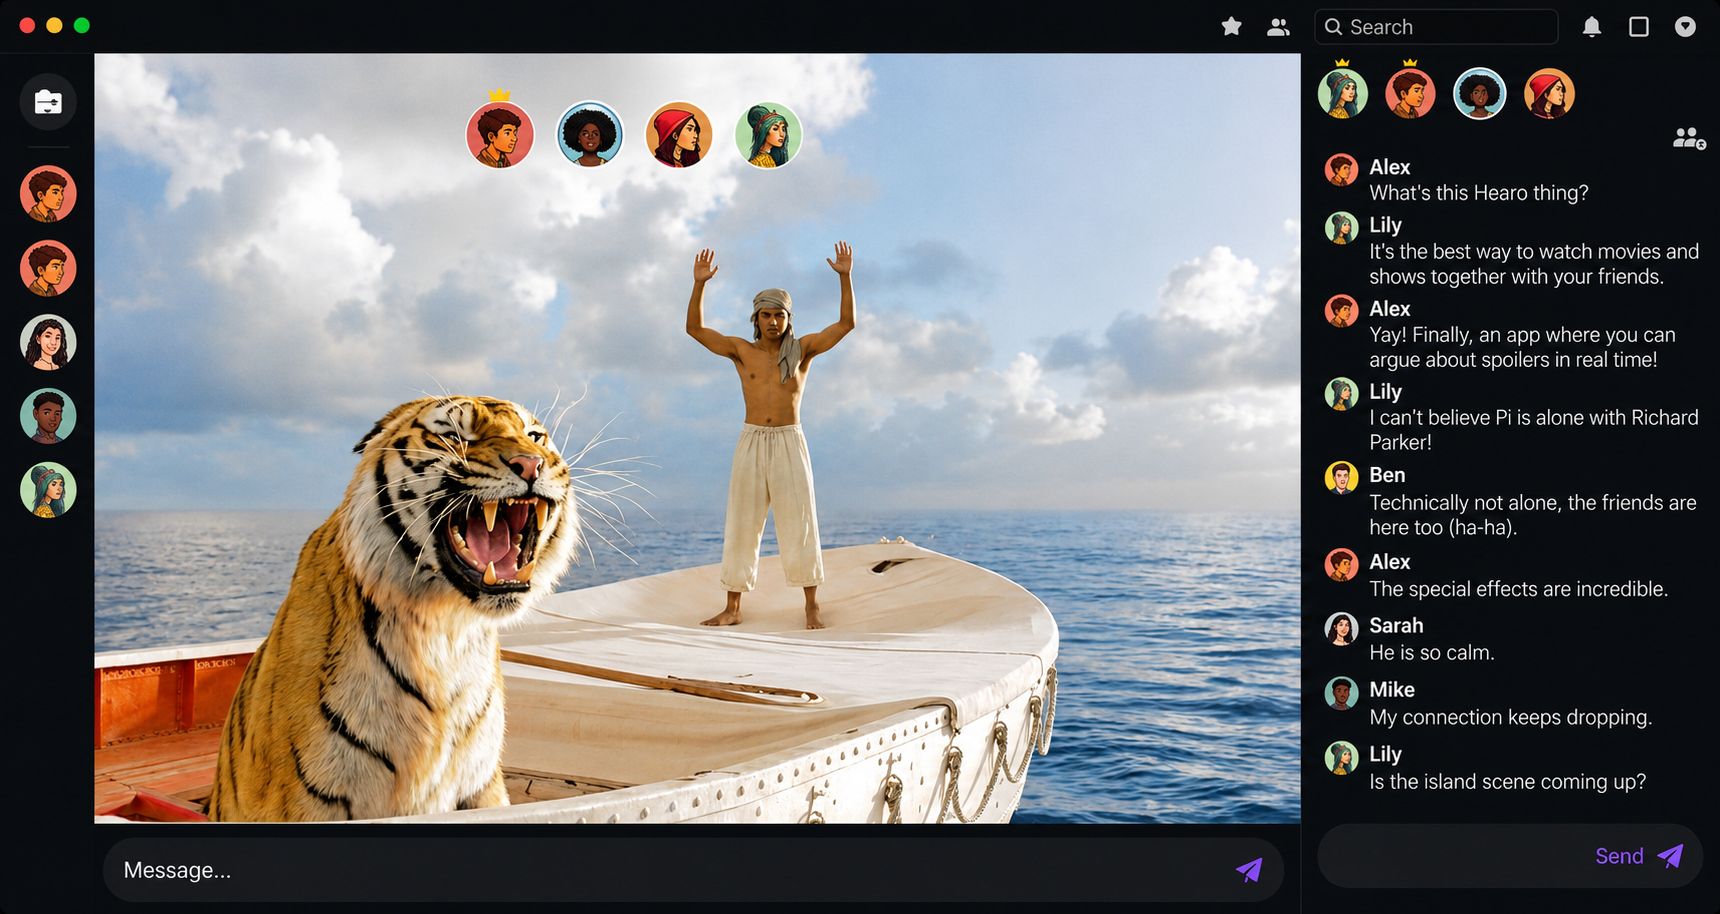Close the window with the red button
The height and width of the screenshot is (914, 1720).
27,25
